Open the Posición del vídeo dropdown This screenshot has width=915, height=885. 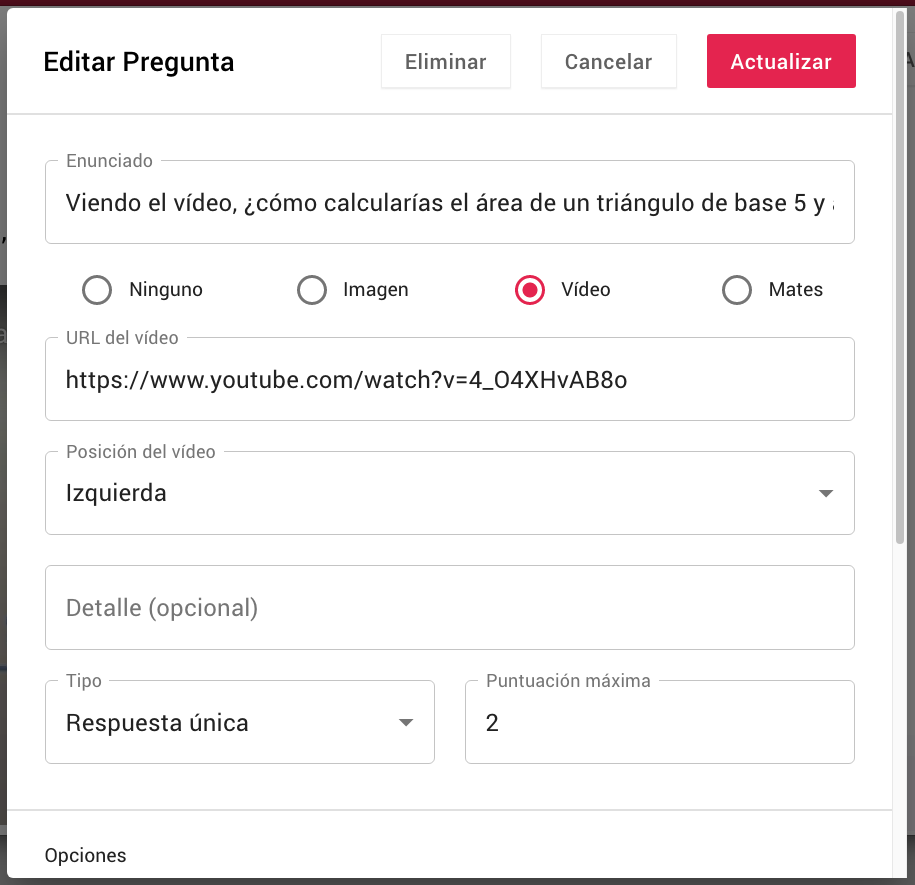click(x=450, y=493)
